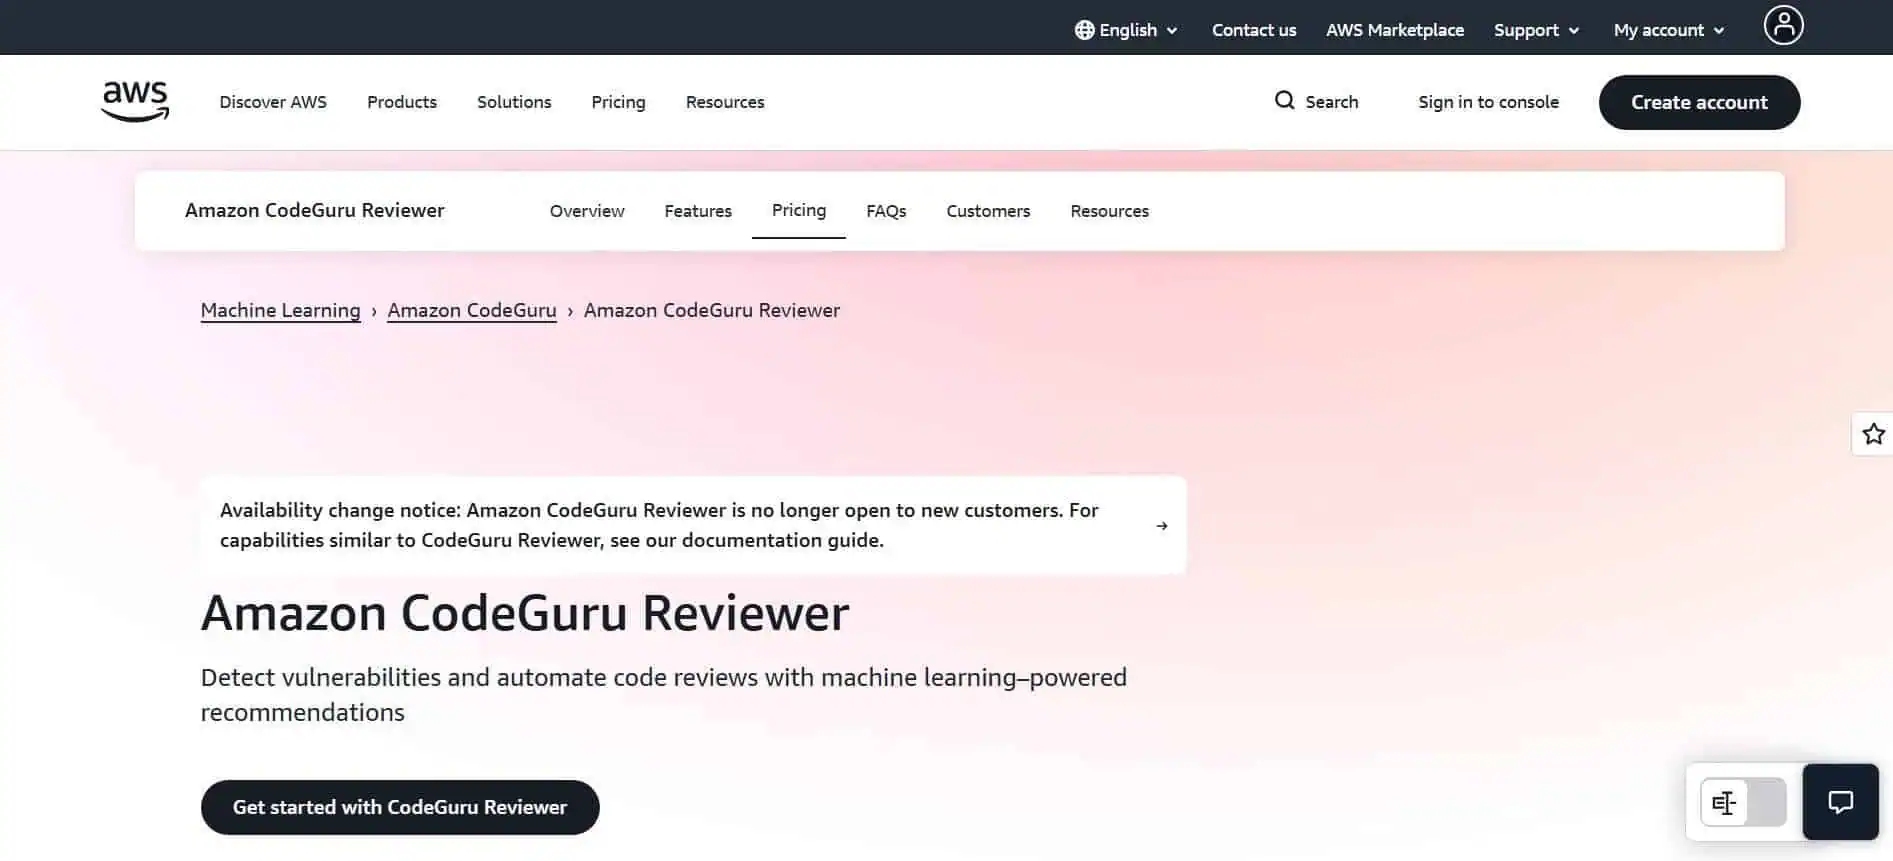Click Amazon CodeGuru Reviewer nav title
The width and height of the screenshot is (1893, 861).
(315, 210)
